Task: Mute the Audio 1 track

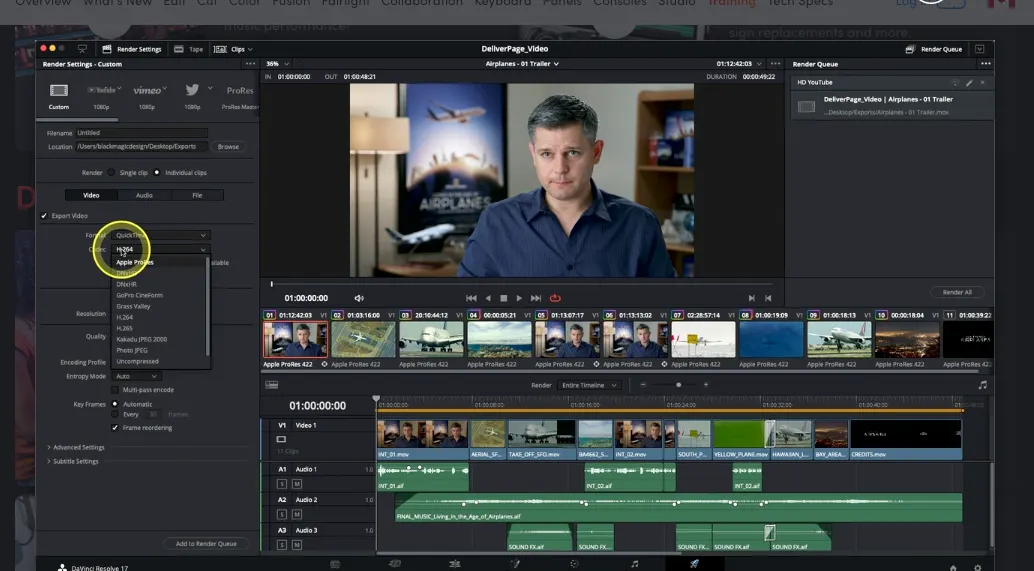Action: tap(296, 483)
